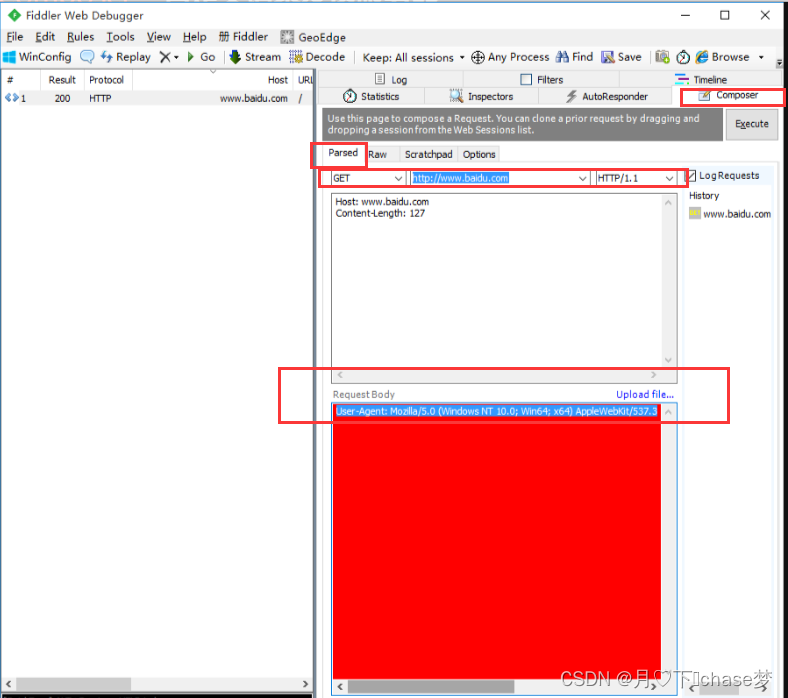Toggle the Log Requests checkbox
This screenshot has width=788, height=698.
(691, 175)
